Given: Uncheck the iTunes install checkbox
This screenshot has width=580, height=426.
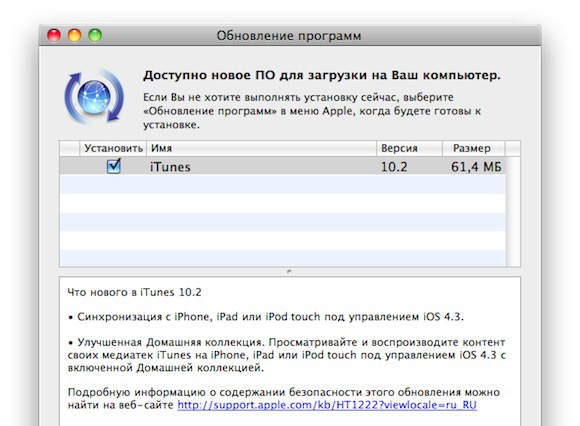Looking at the screenshot, I should tap(114, 166).
